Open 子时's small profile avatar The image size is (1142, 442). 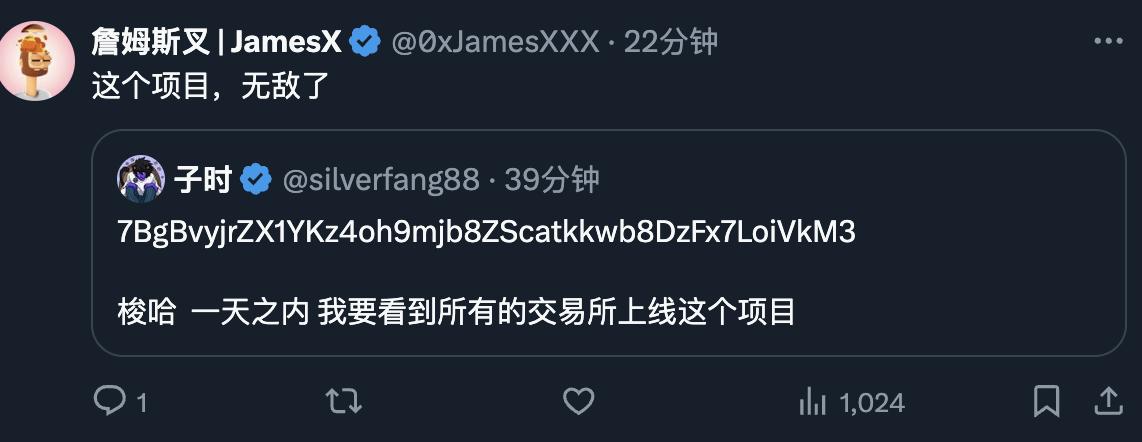click(141, 178)
